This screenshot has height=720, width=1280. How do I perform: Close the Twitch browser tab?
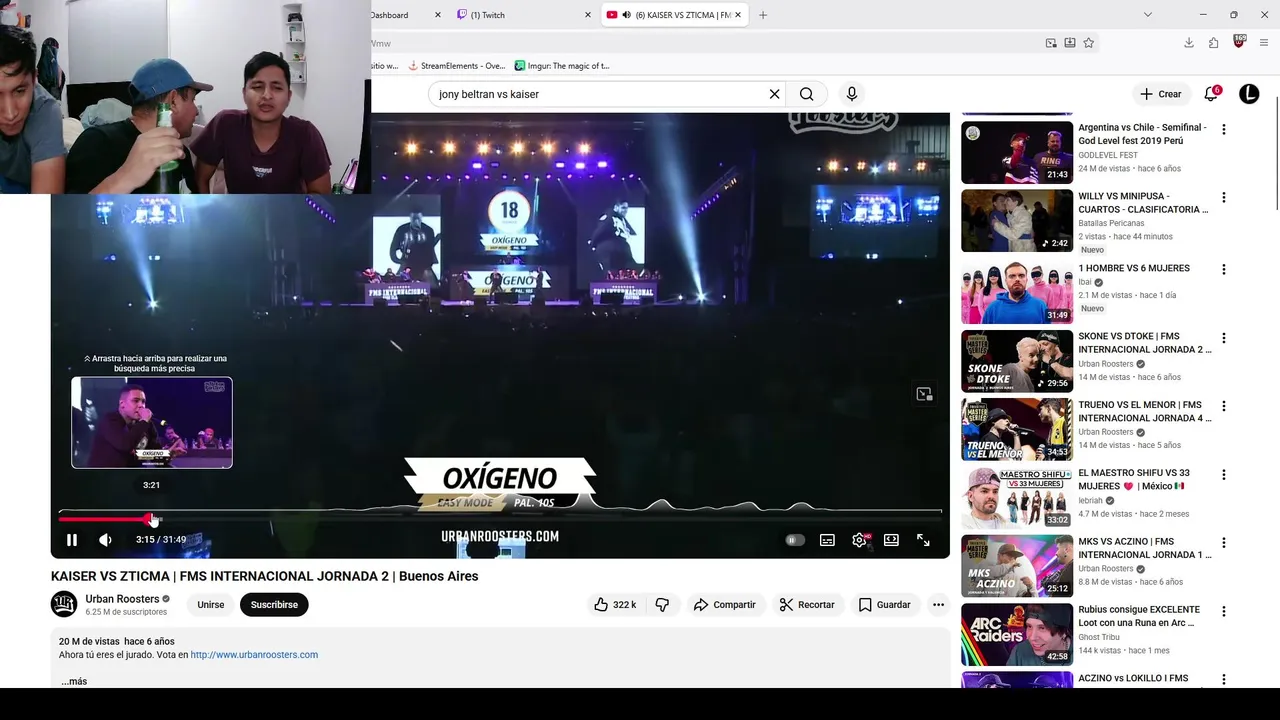588,15
